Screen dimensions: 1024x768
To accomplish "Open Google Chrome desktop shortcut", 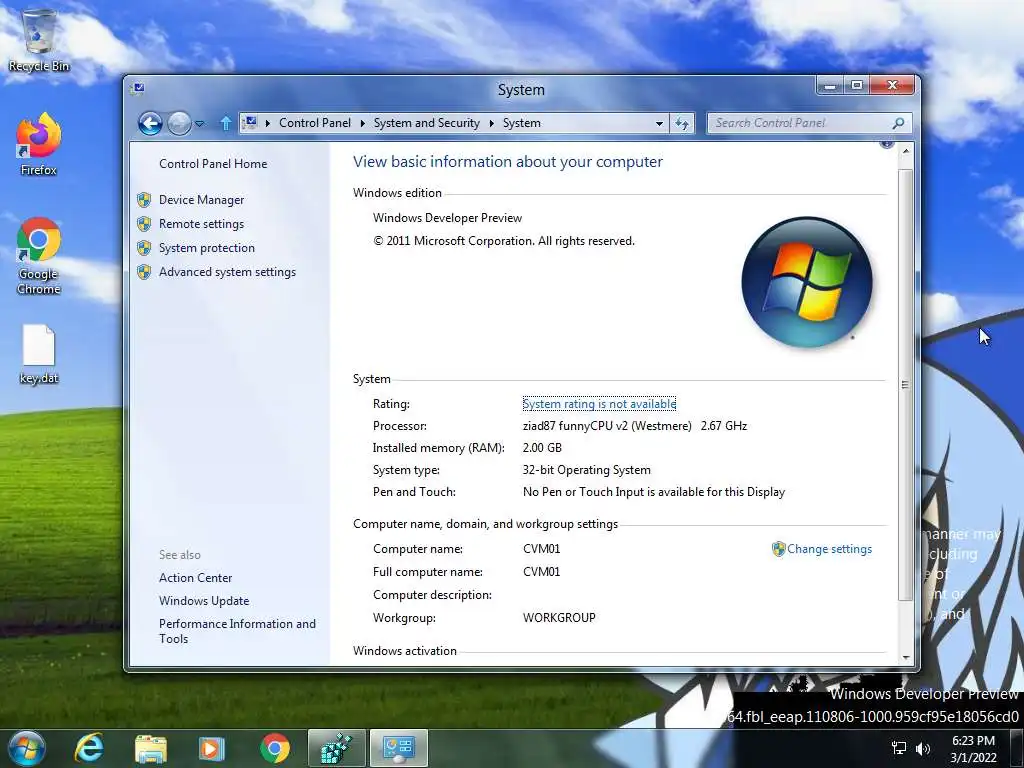I will [x=39, y=256].
